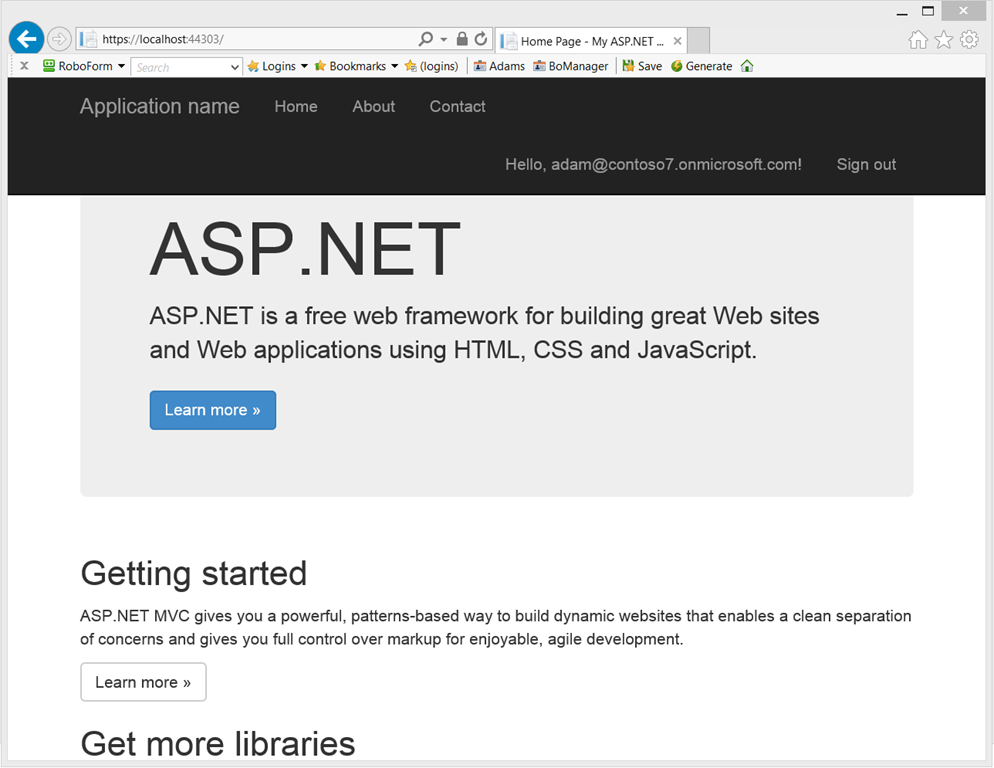The height and width of the screenshot is (768, 994).
Task: Click the ASP.NET jumbotron heading
Action: [305, 249]
